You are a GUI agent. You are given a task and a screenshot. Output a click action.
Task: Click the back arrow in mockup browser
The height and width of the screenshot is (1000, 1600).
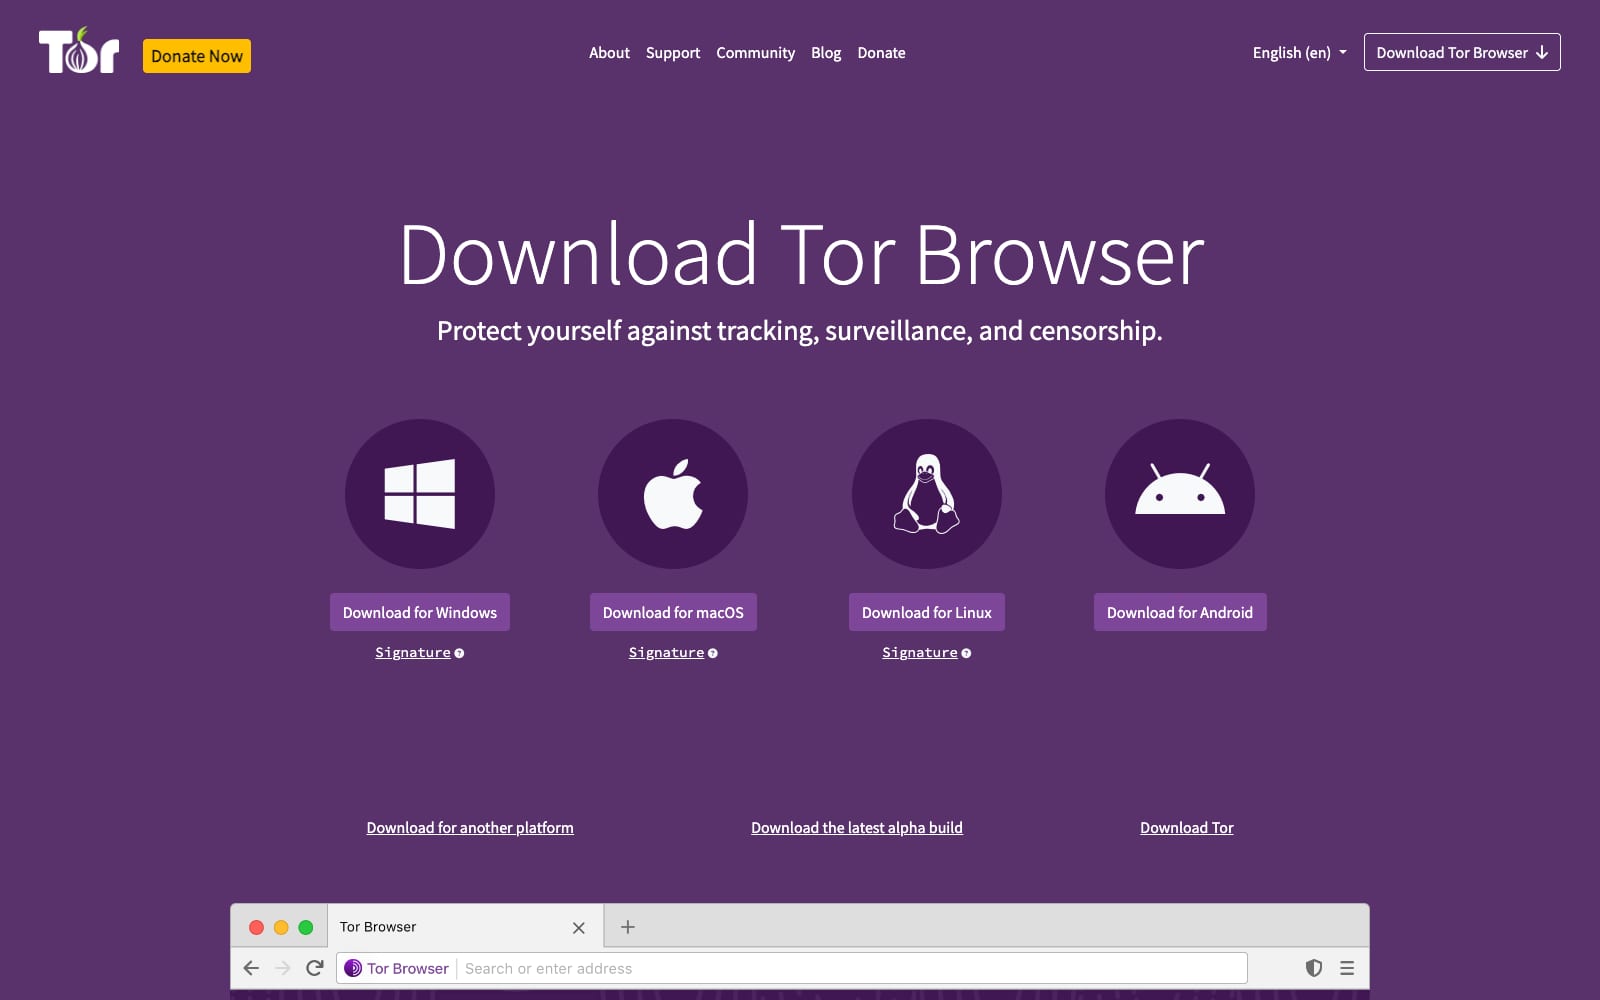point(251,968)
